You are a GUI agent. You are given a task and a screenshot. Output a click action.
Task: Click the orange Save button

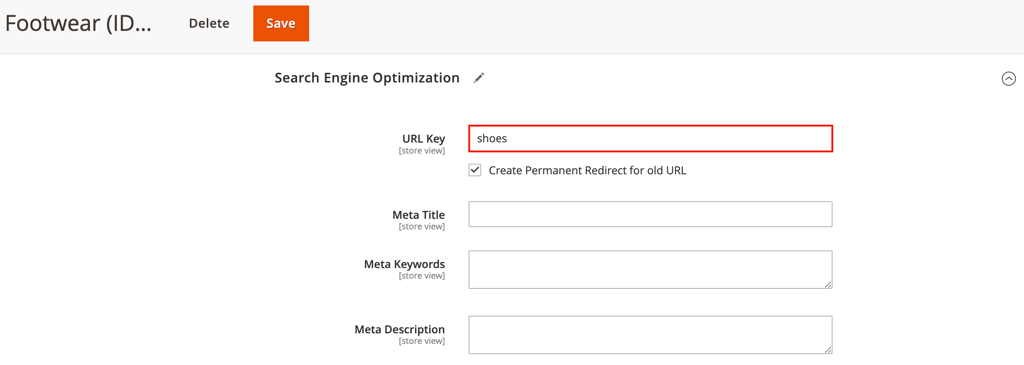[x=281, y=24]
